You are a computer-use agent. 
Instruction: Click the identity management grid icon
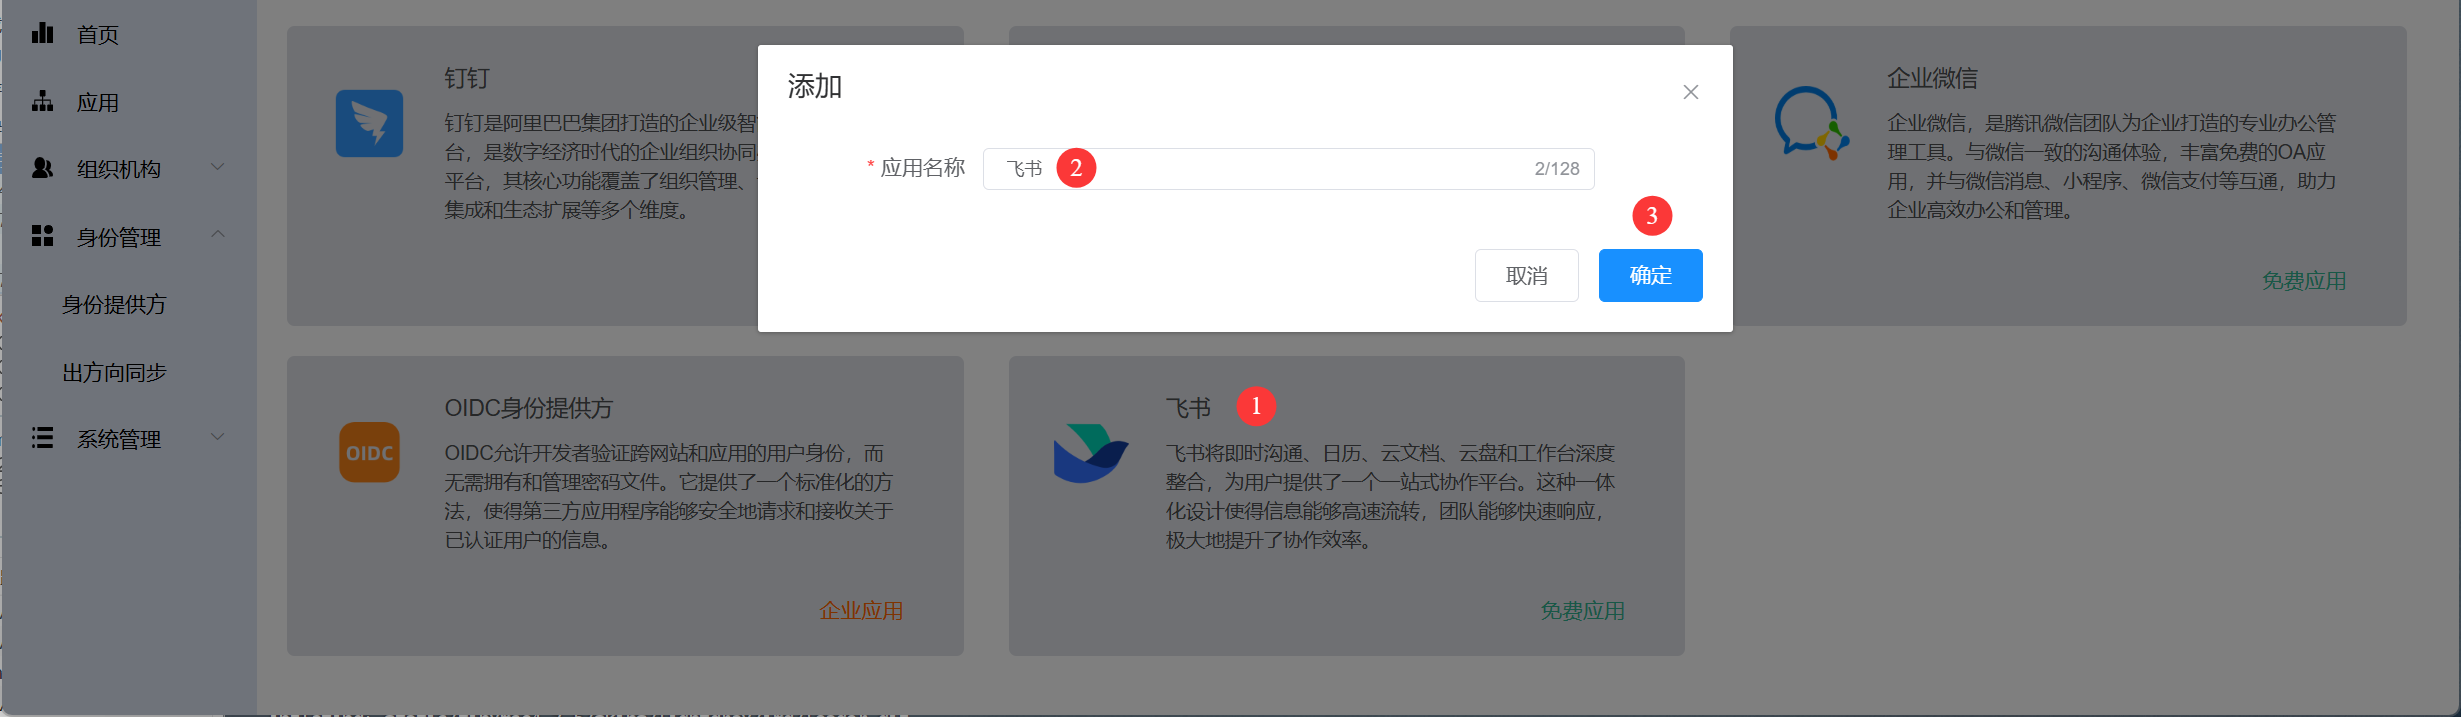(x=42, y=236)
